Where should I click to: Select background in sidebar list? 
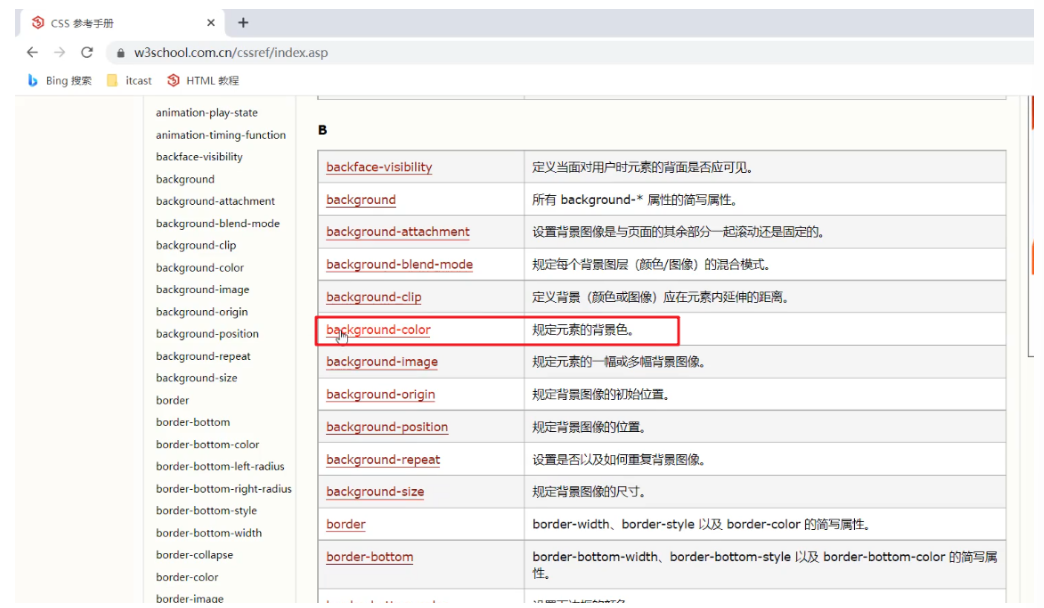tap(185, 179)
